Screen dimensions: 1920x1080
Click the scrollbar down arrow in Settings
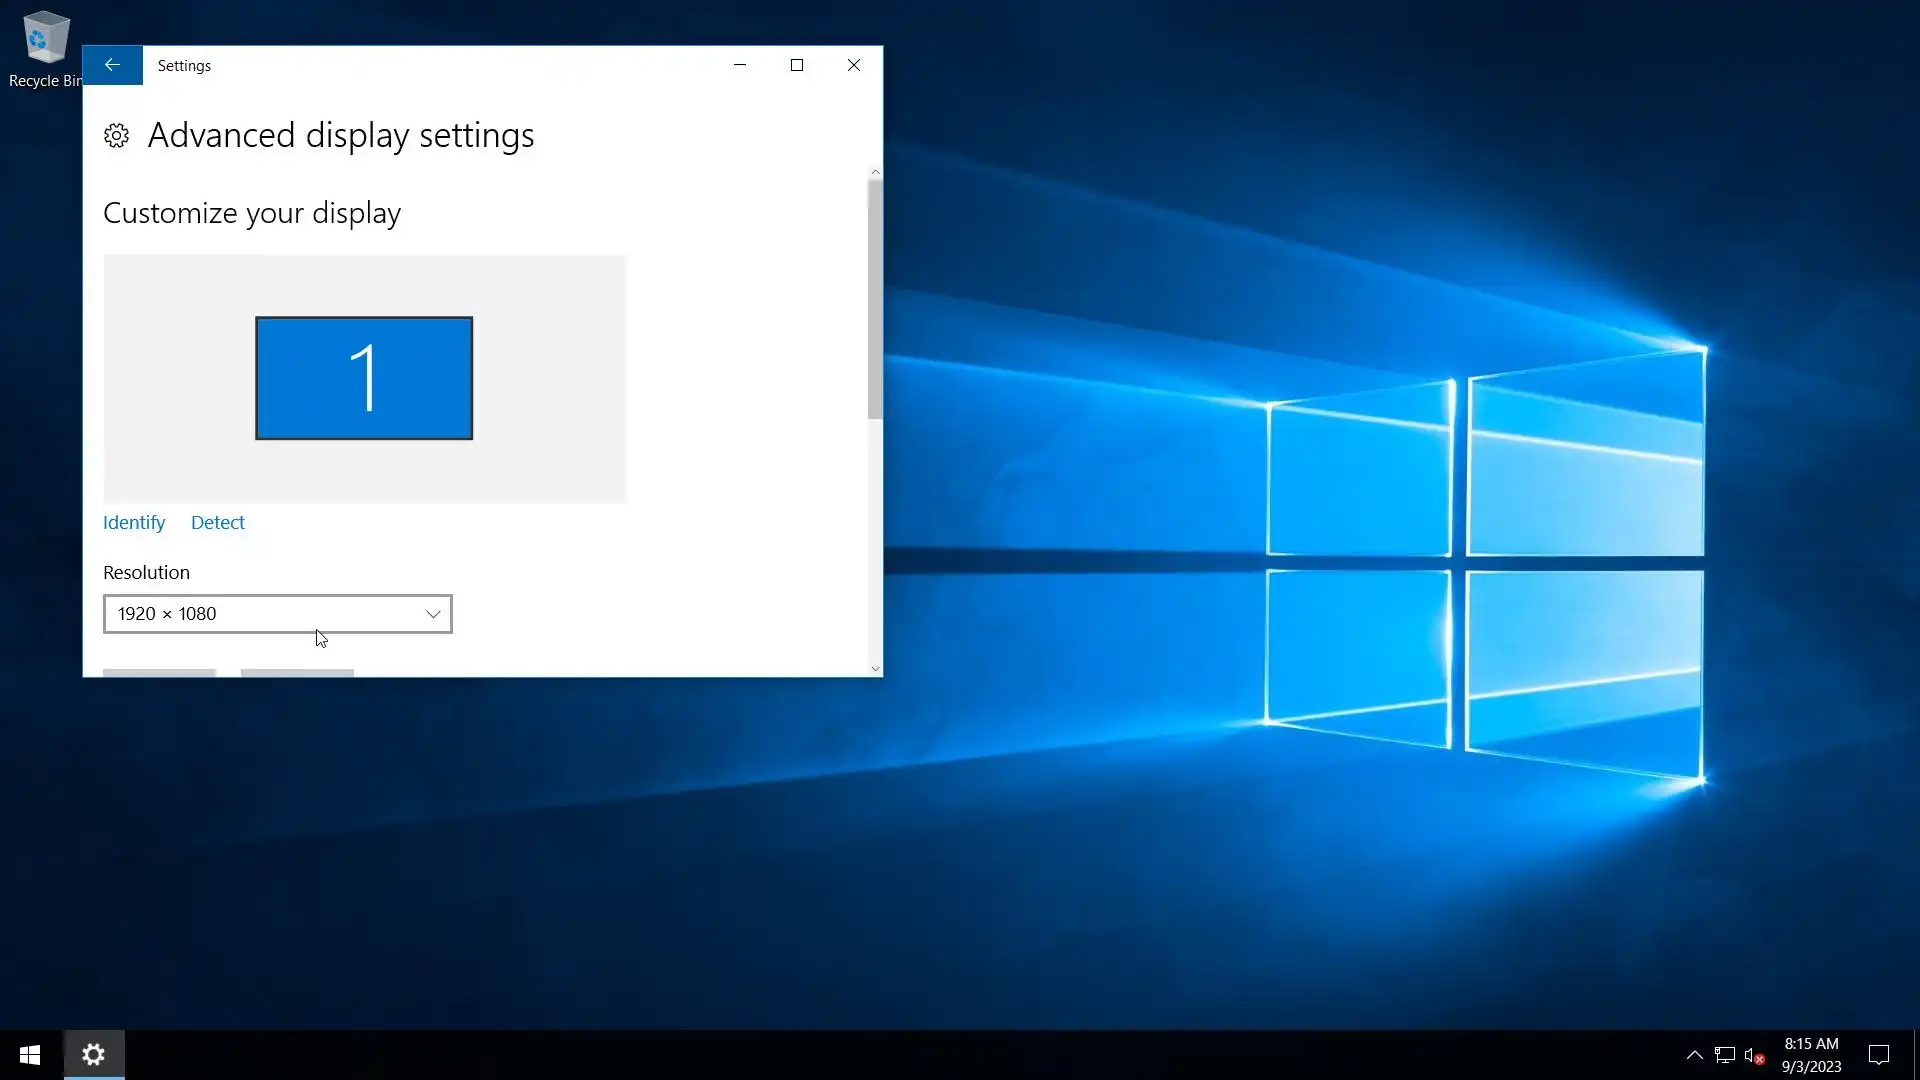point(875,669)
